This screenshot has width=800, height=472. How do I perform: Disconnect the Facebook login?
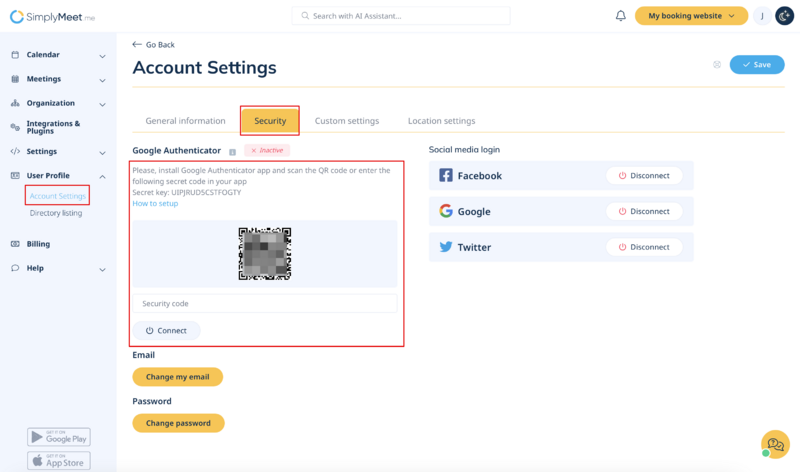coord(644,176)
